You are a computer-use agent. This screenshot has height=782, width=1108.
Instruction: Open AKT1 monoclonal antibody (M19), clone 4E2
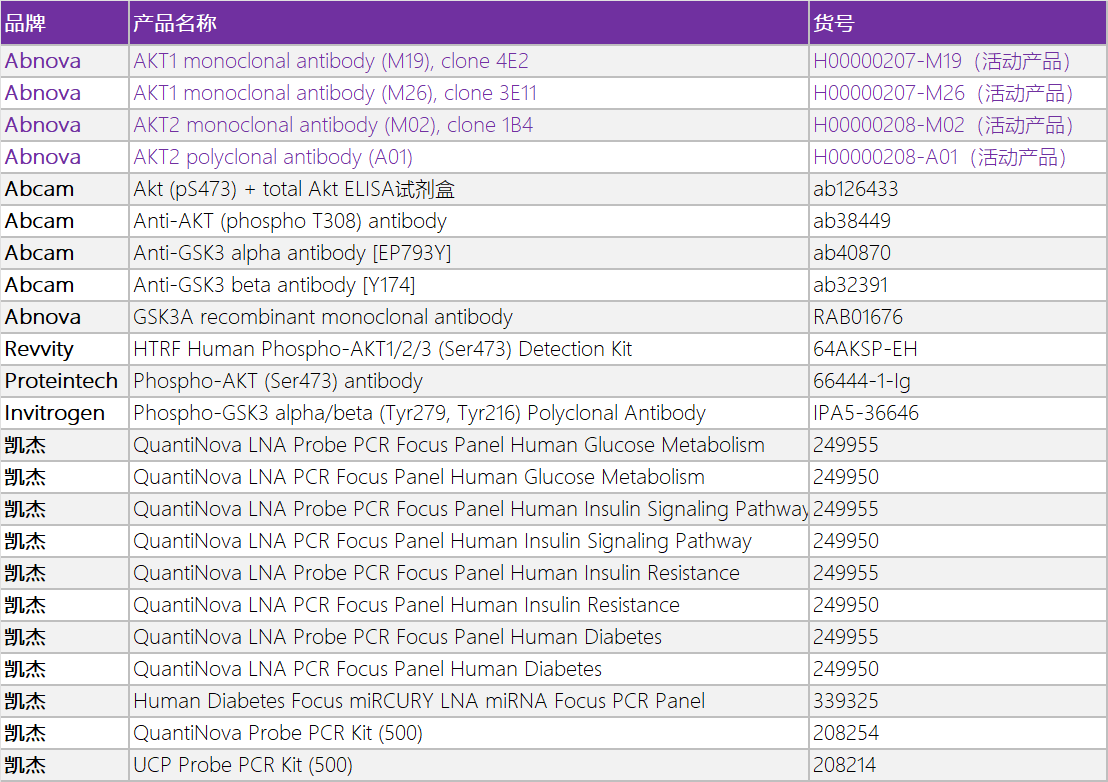pos(331,61)
